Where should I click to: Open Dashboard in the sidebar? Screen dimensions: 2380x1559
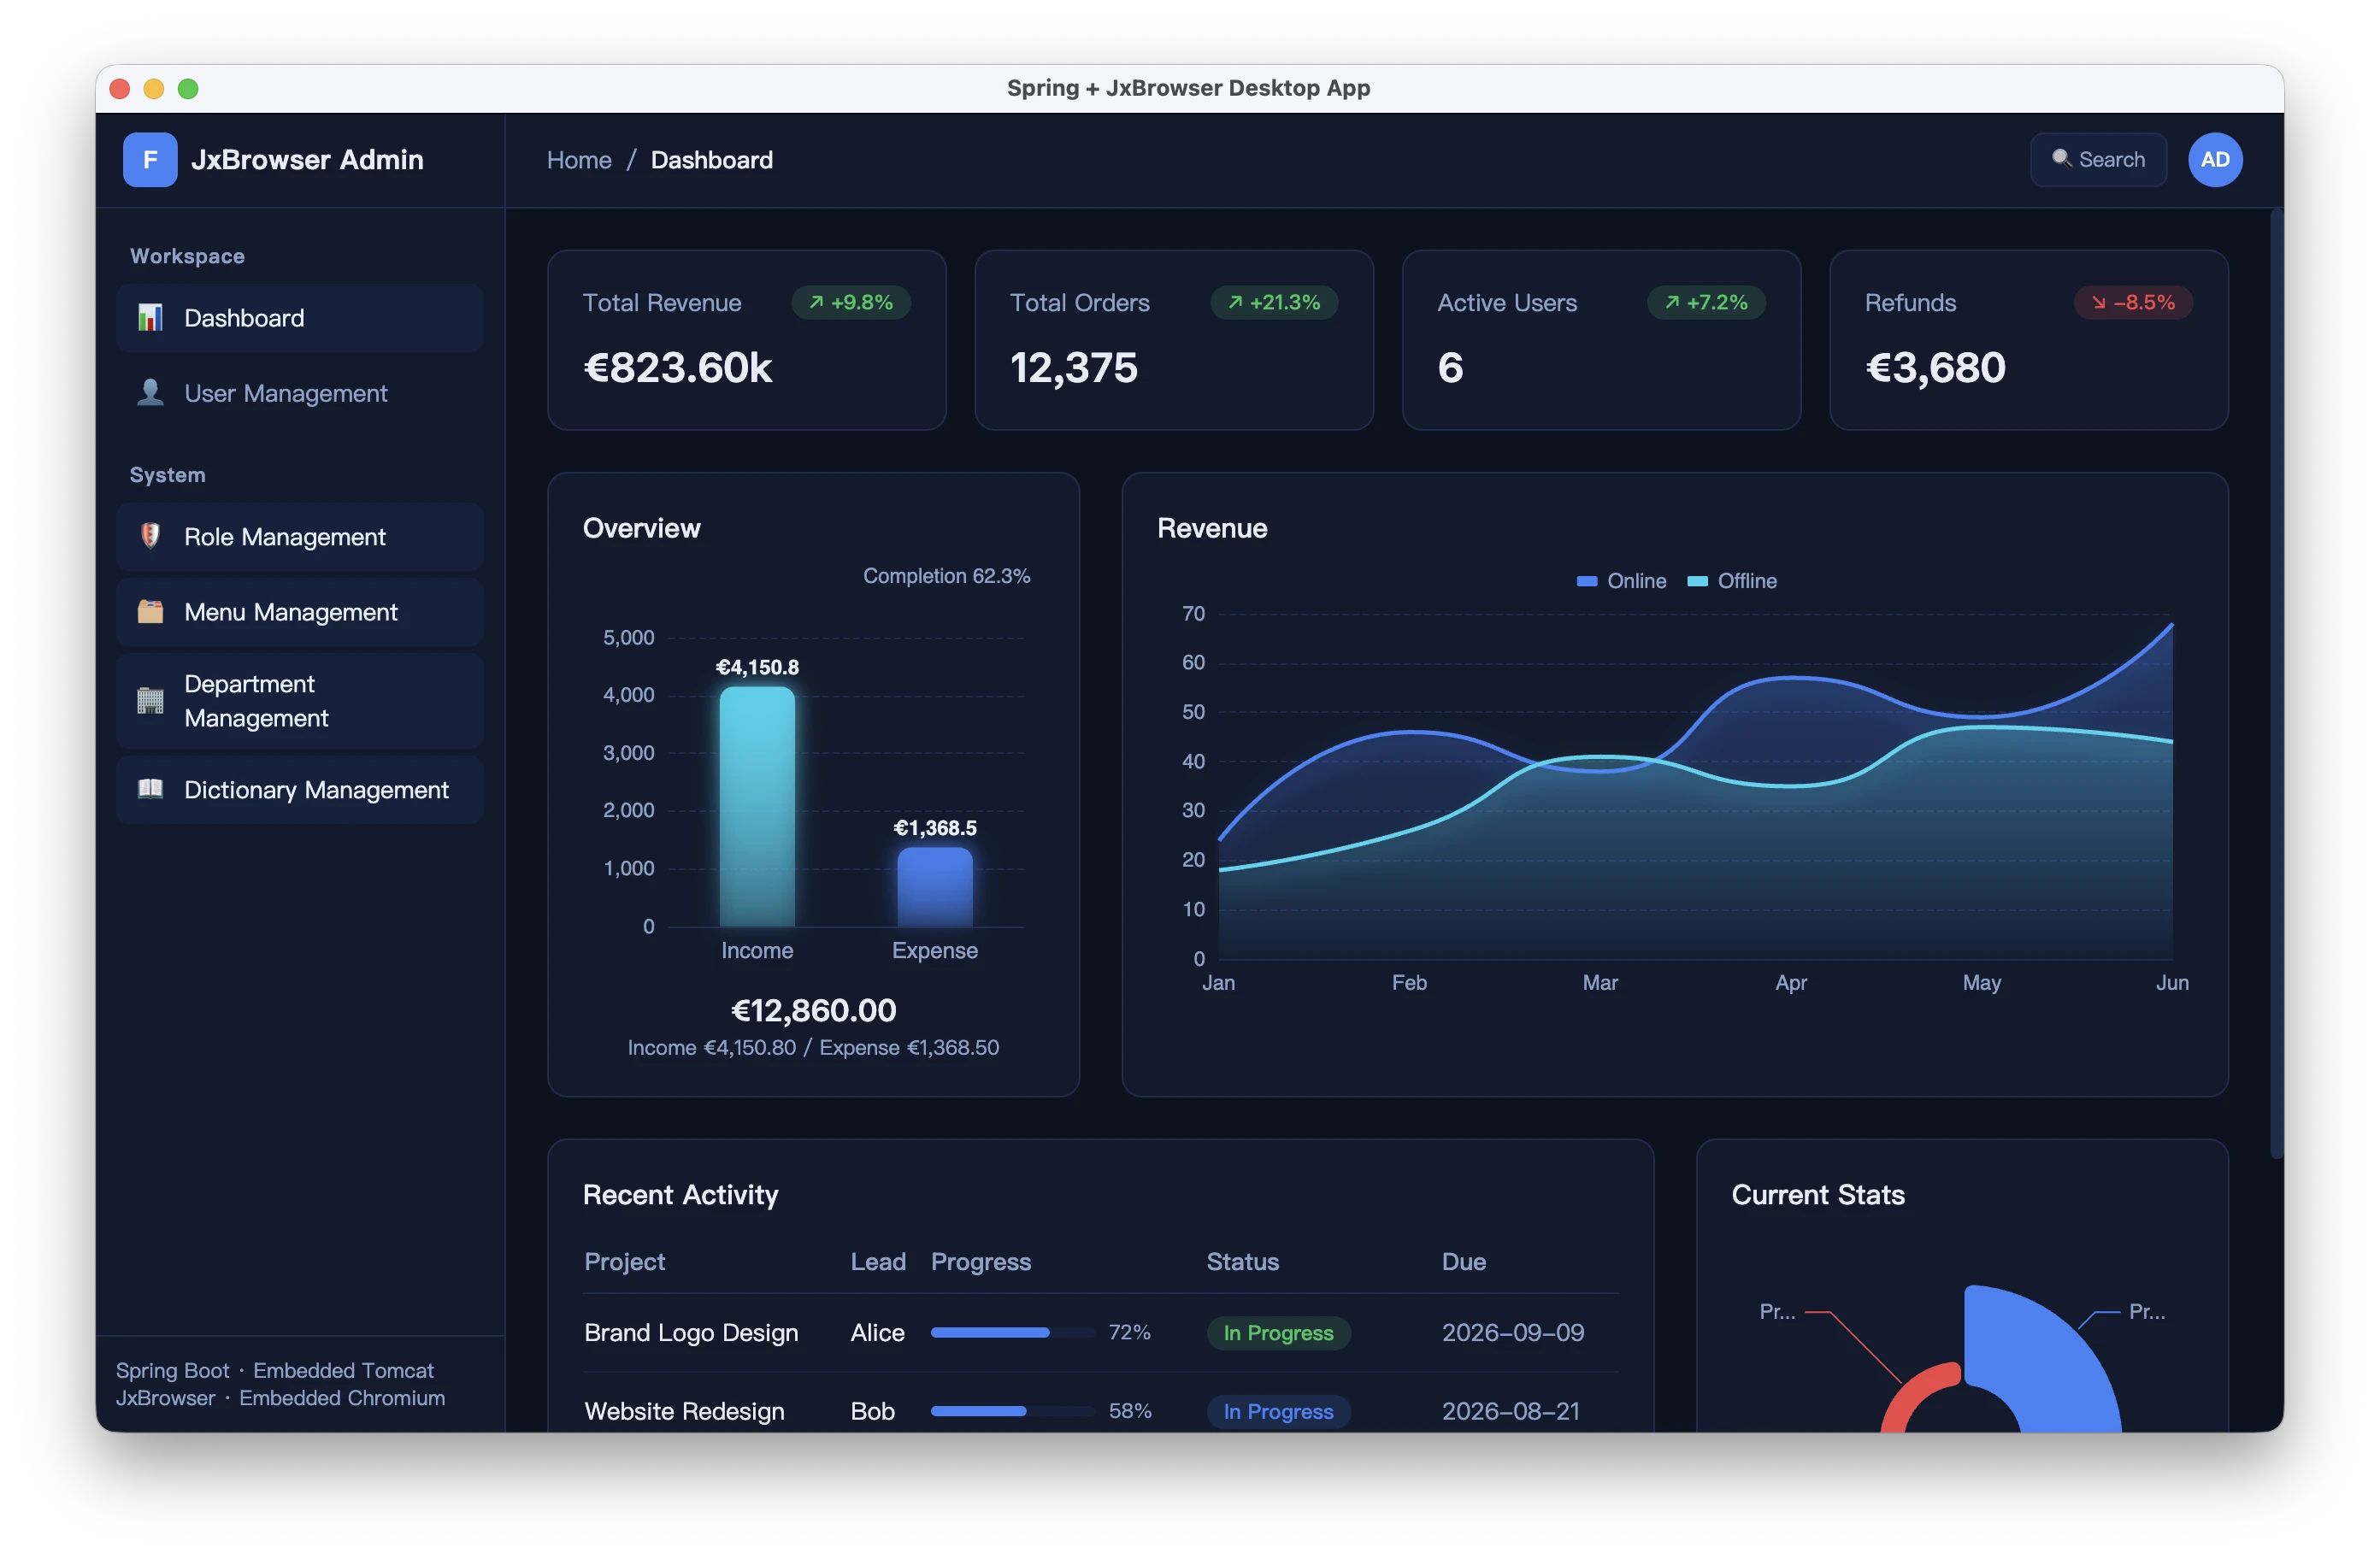pos(300,318)
